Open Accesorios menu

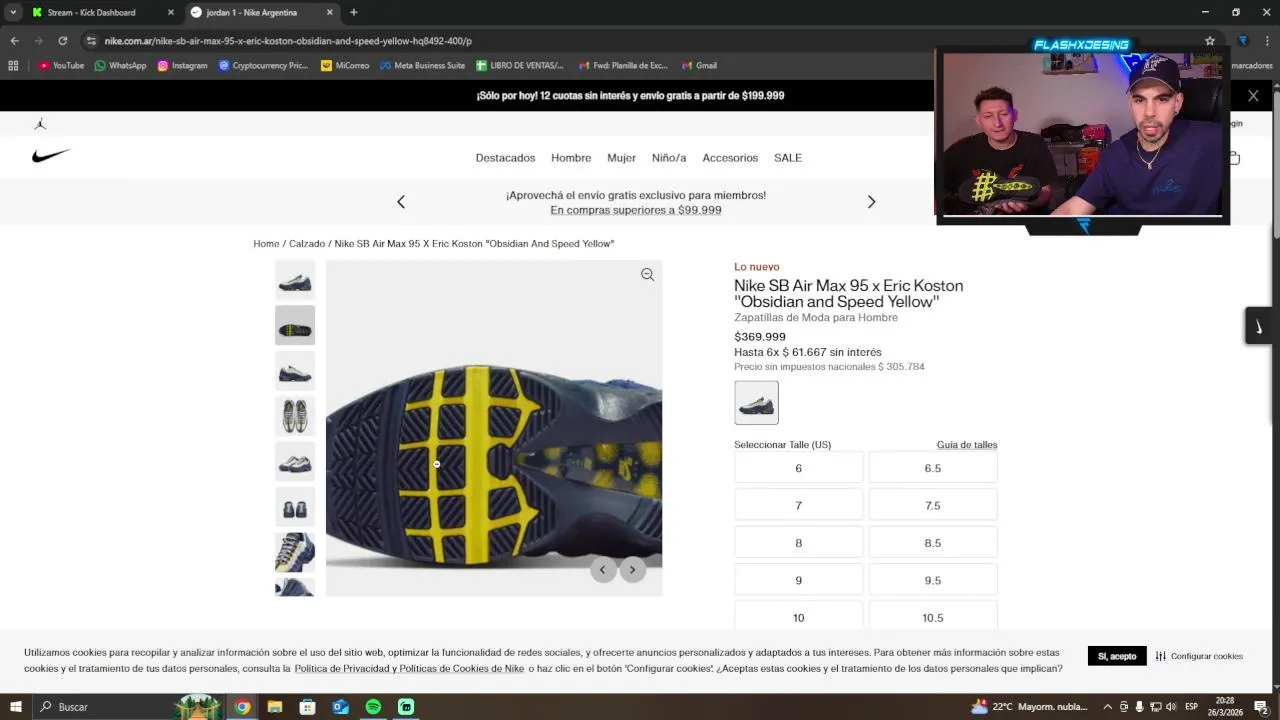pos(730,158)
